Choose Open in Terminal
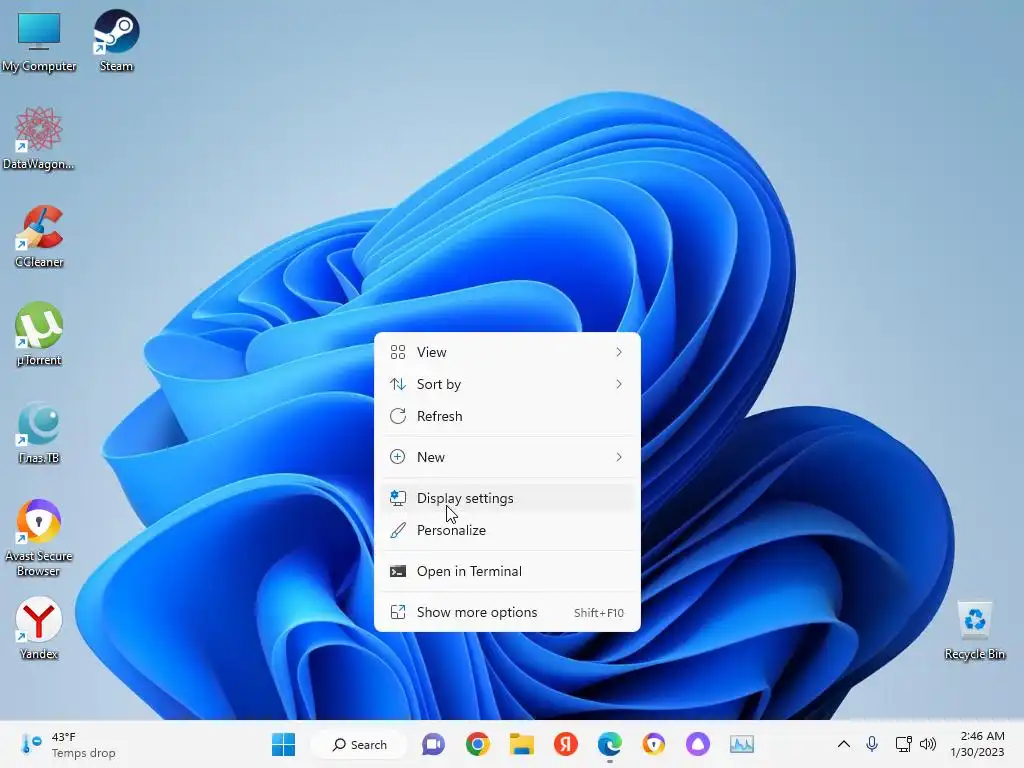 pyautogui.click(x=507, y=571)
